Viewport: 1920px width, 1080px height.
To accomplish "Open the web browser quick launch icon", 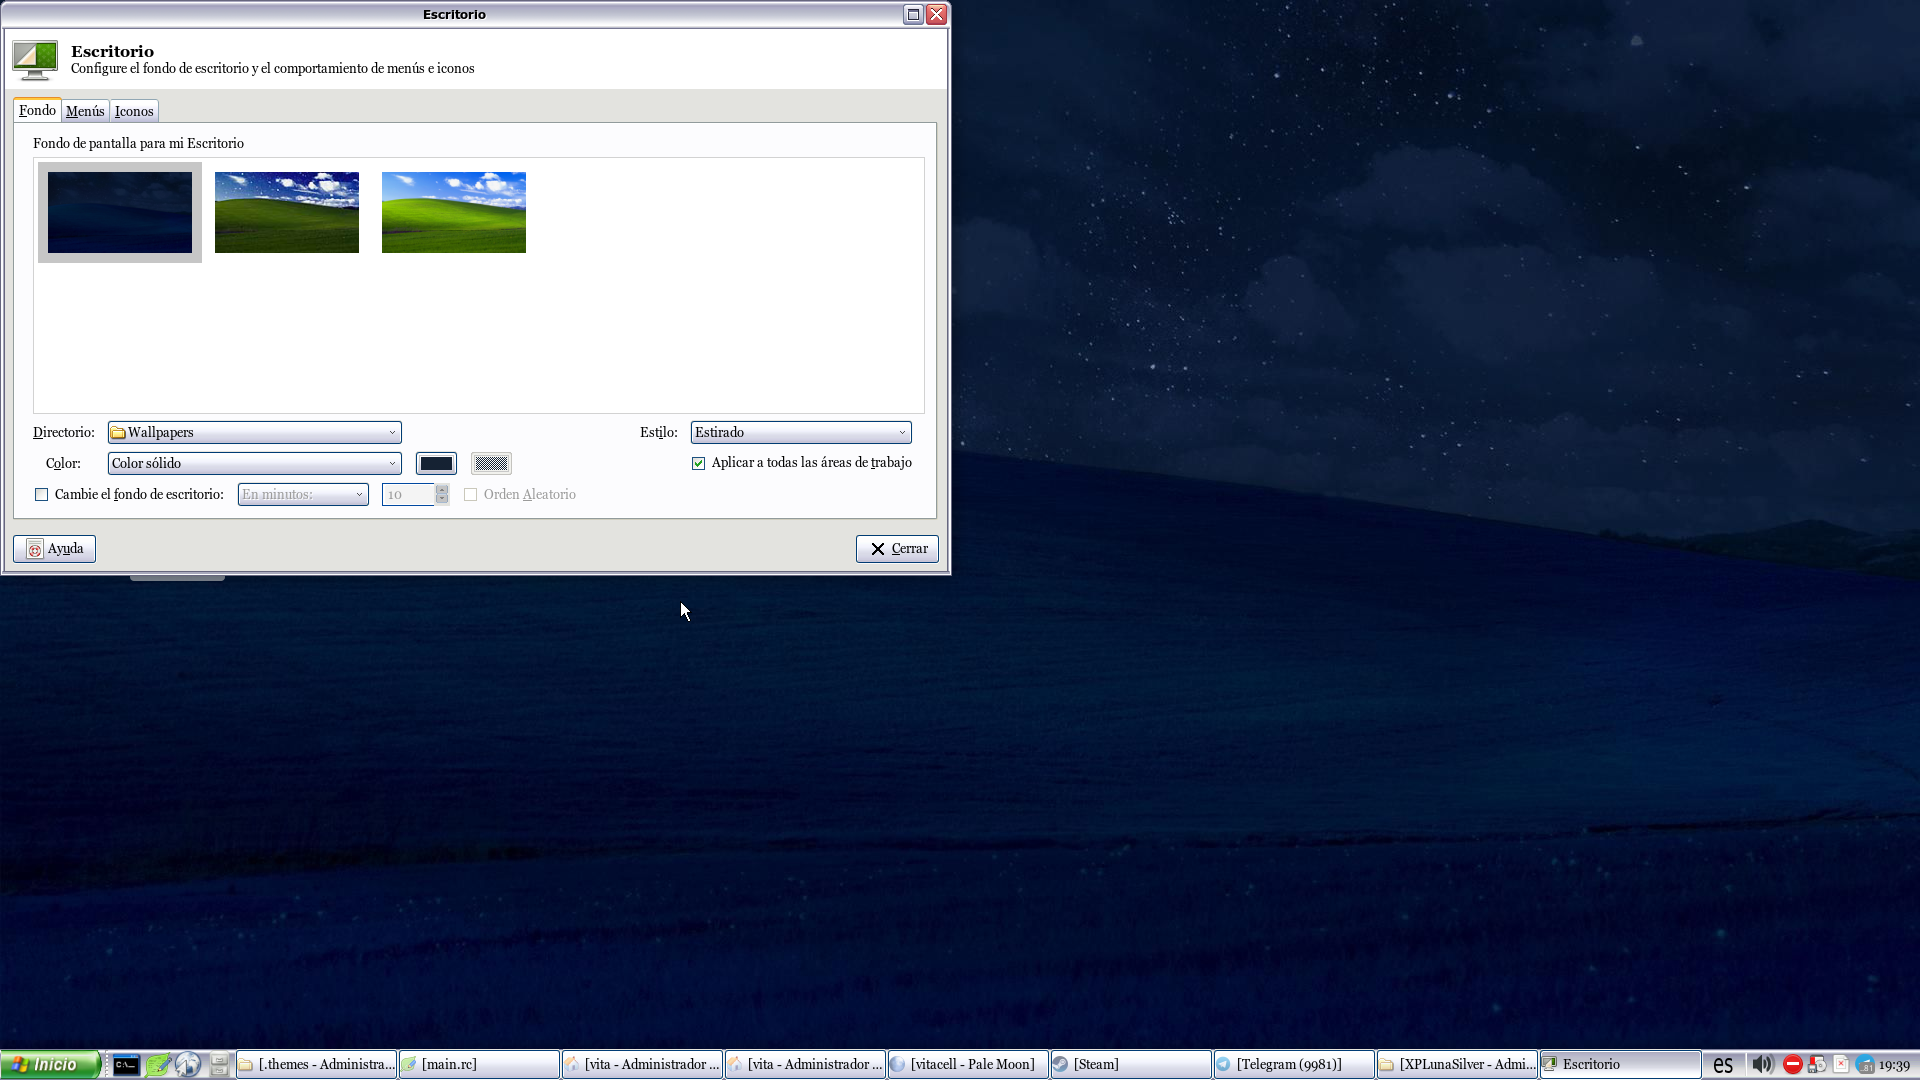I will pos(189,1065).
